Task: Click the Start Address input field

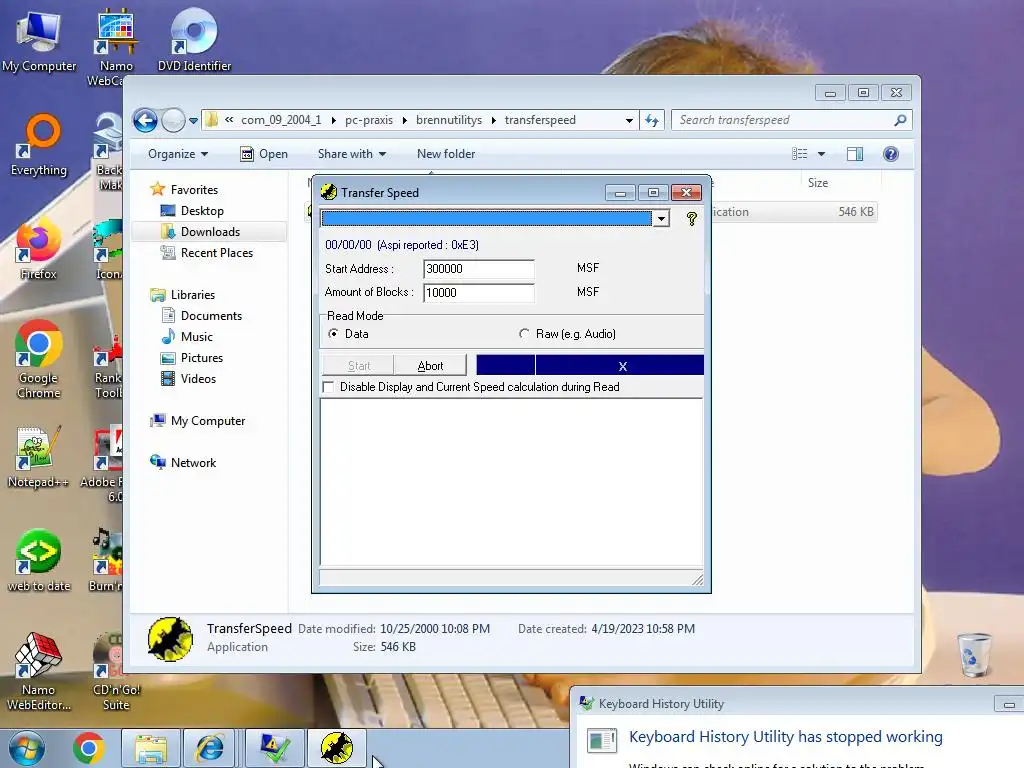Action: click(479, 268)
